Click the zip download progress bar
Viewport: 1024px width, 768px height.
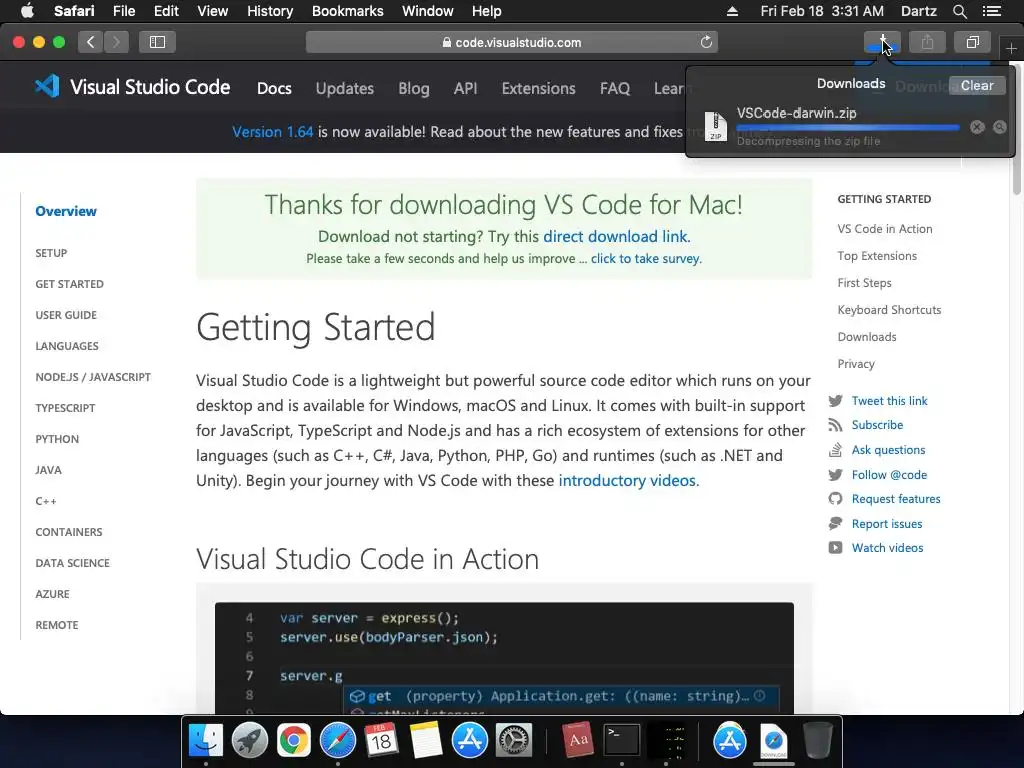pyautogui.click(x=848, y=127)
